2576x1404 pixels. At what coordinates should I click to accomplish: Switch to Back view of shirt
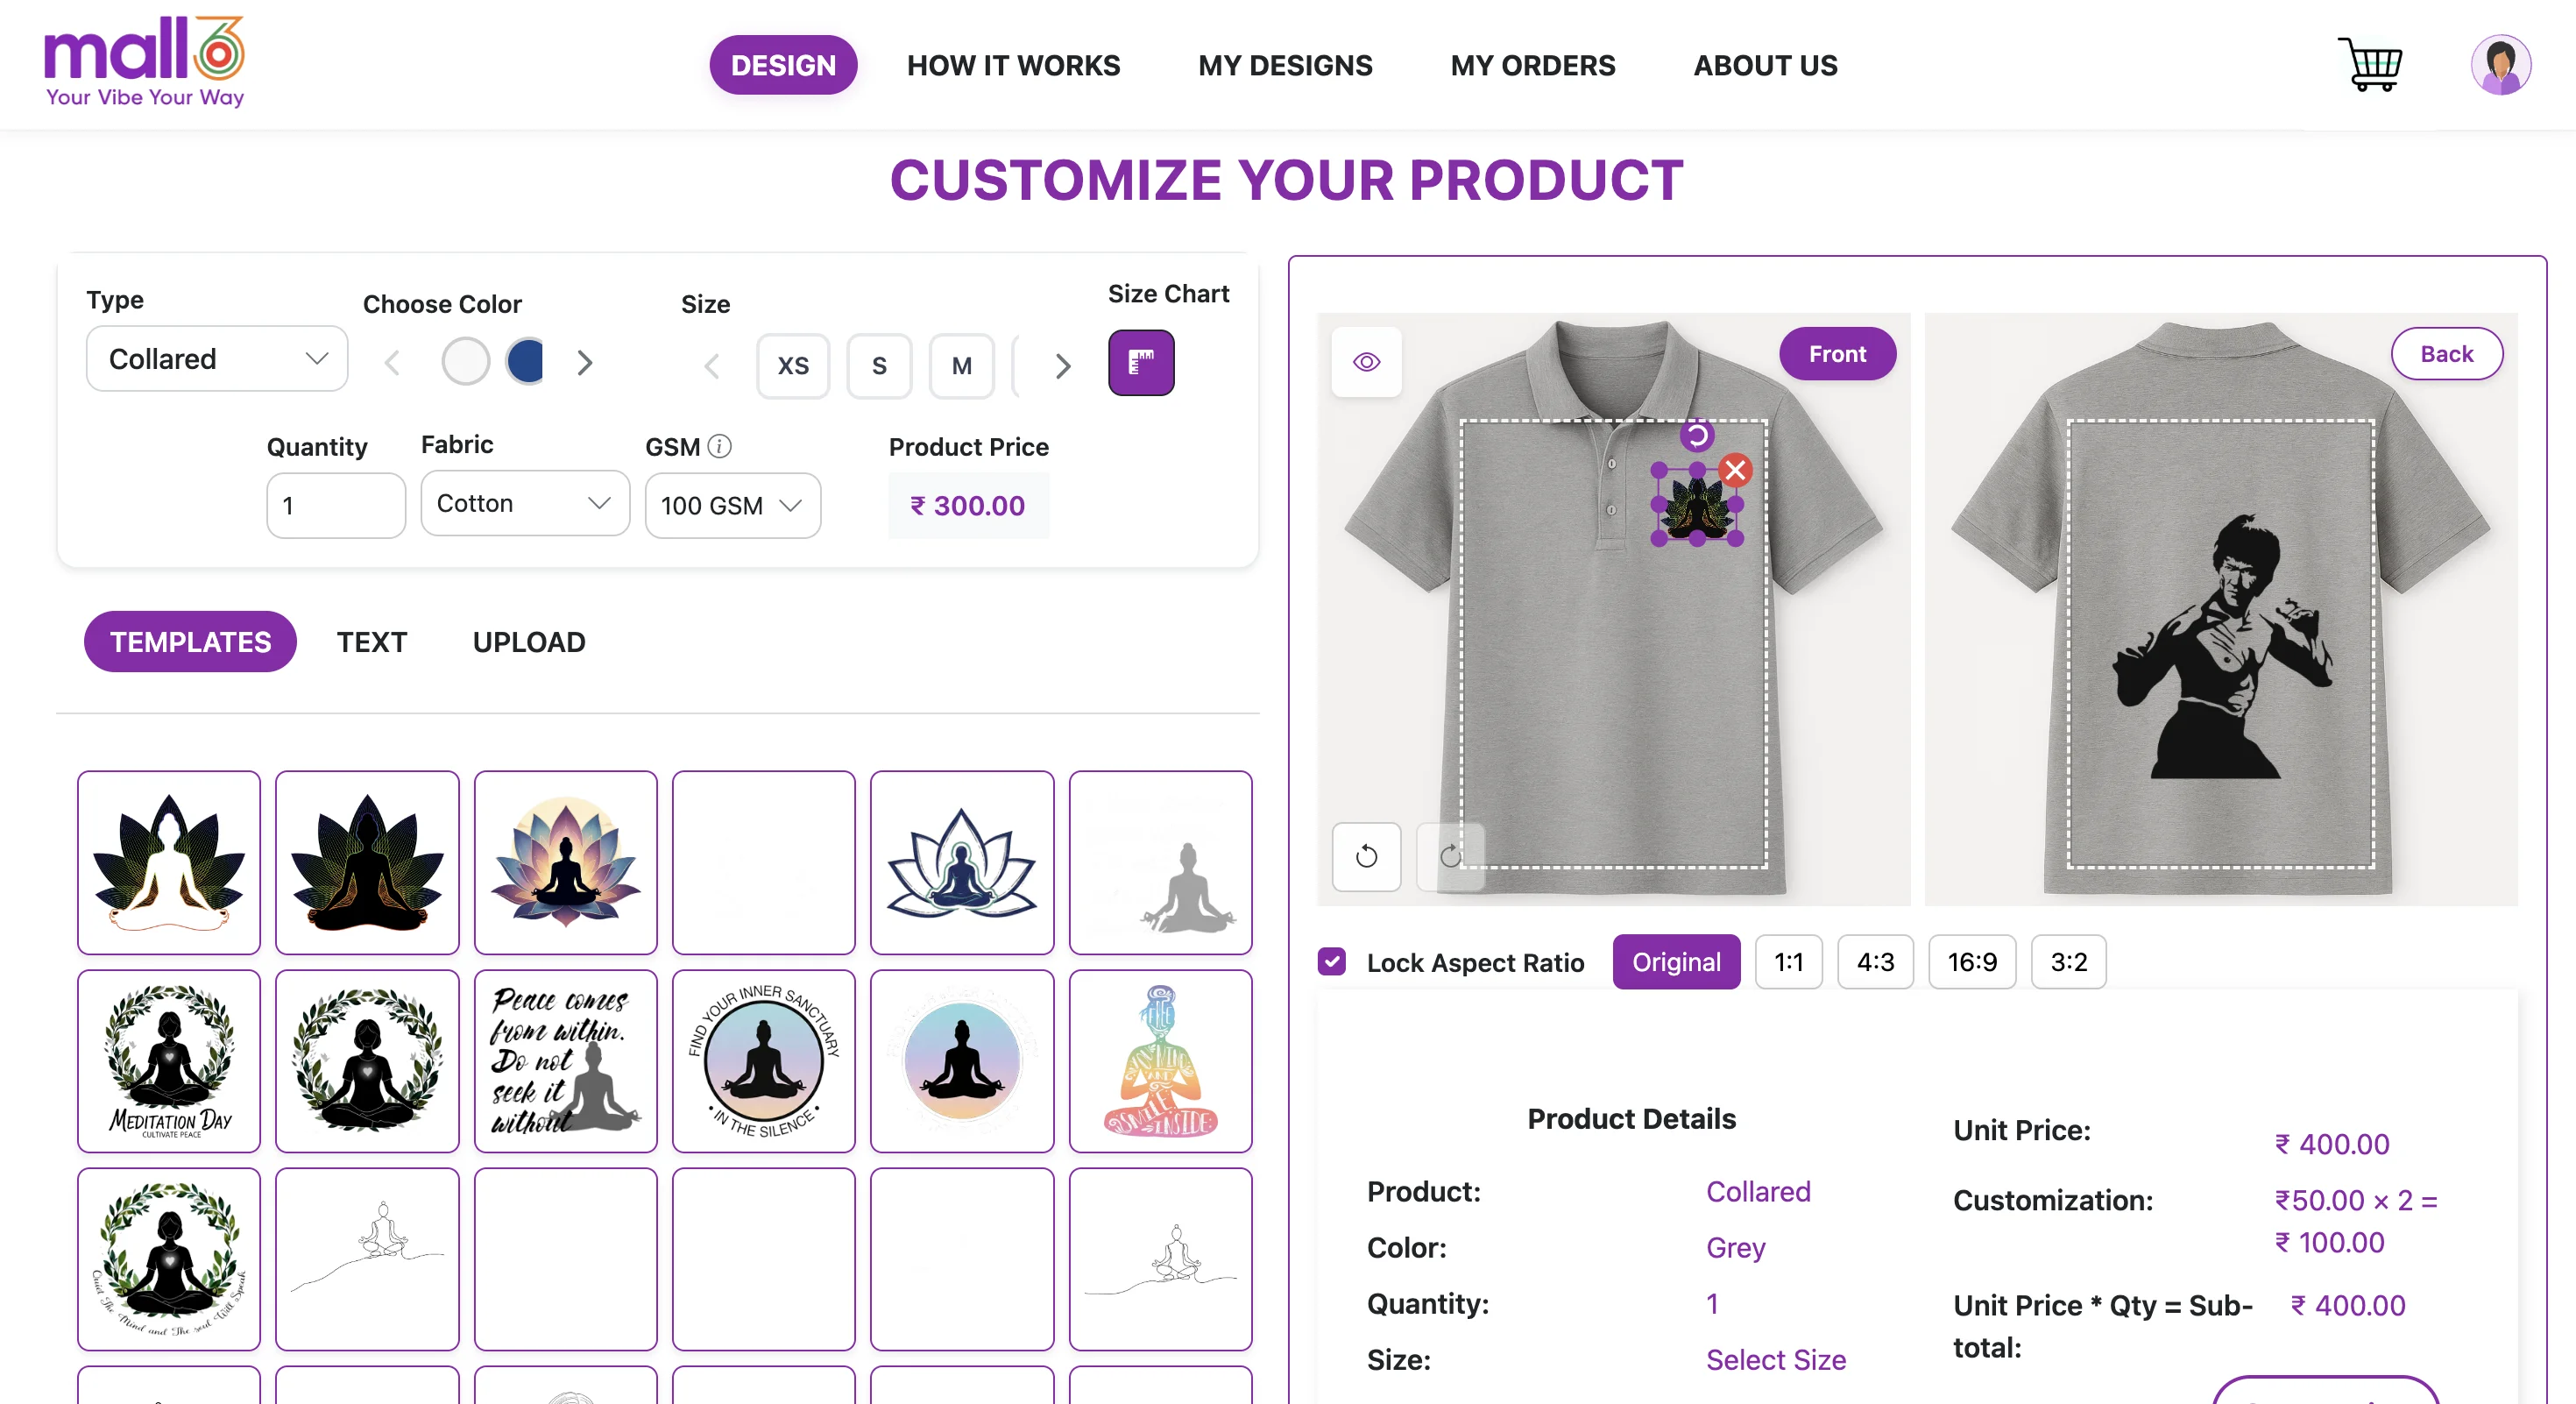click(2446, 354)
